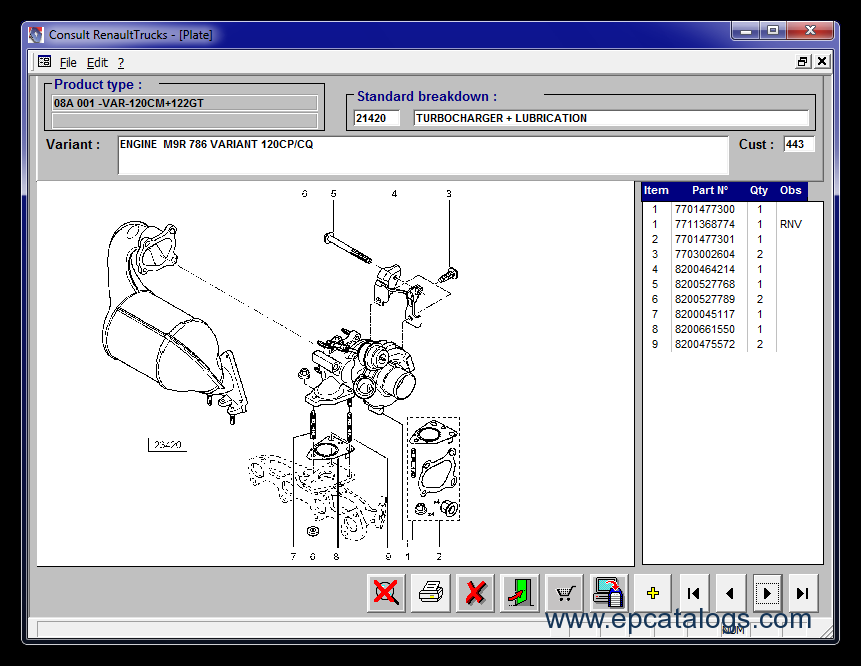Minimize the Consult RenaultTrucks window
The image size is (861, 666).
746,31
